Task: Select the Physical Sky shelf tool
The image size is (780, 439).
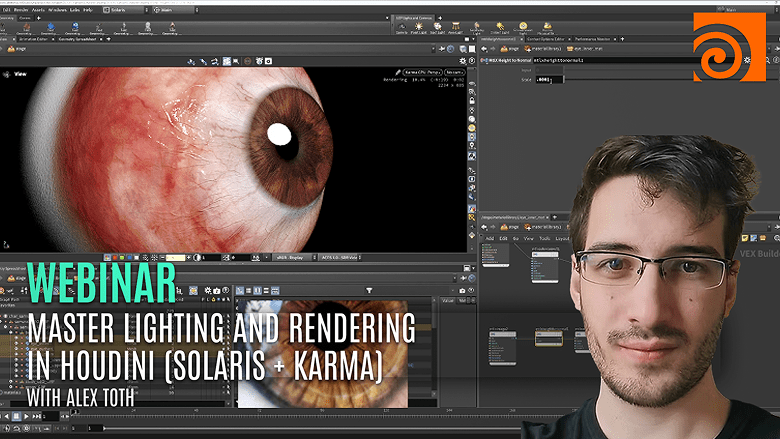Action: click(547, 28)
